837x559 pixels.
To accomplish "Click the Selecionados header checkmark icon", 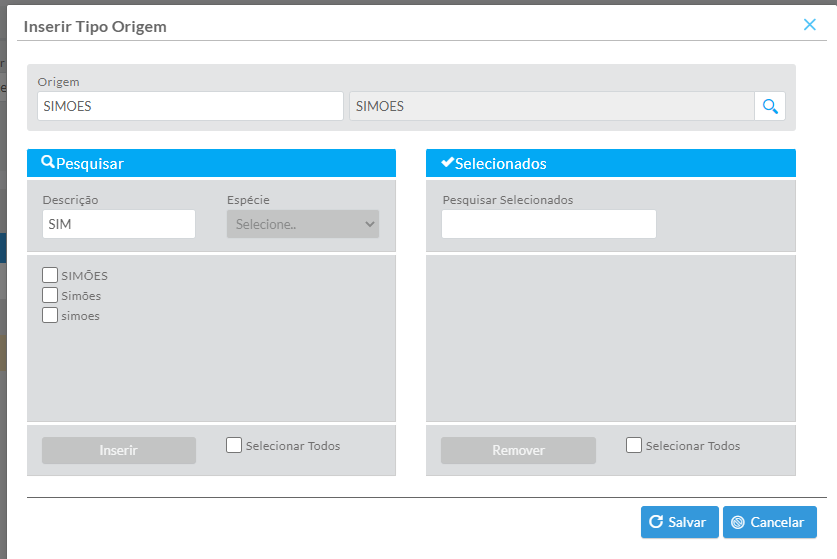I will 447,163.
